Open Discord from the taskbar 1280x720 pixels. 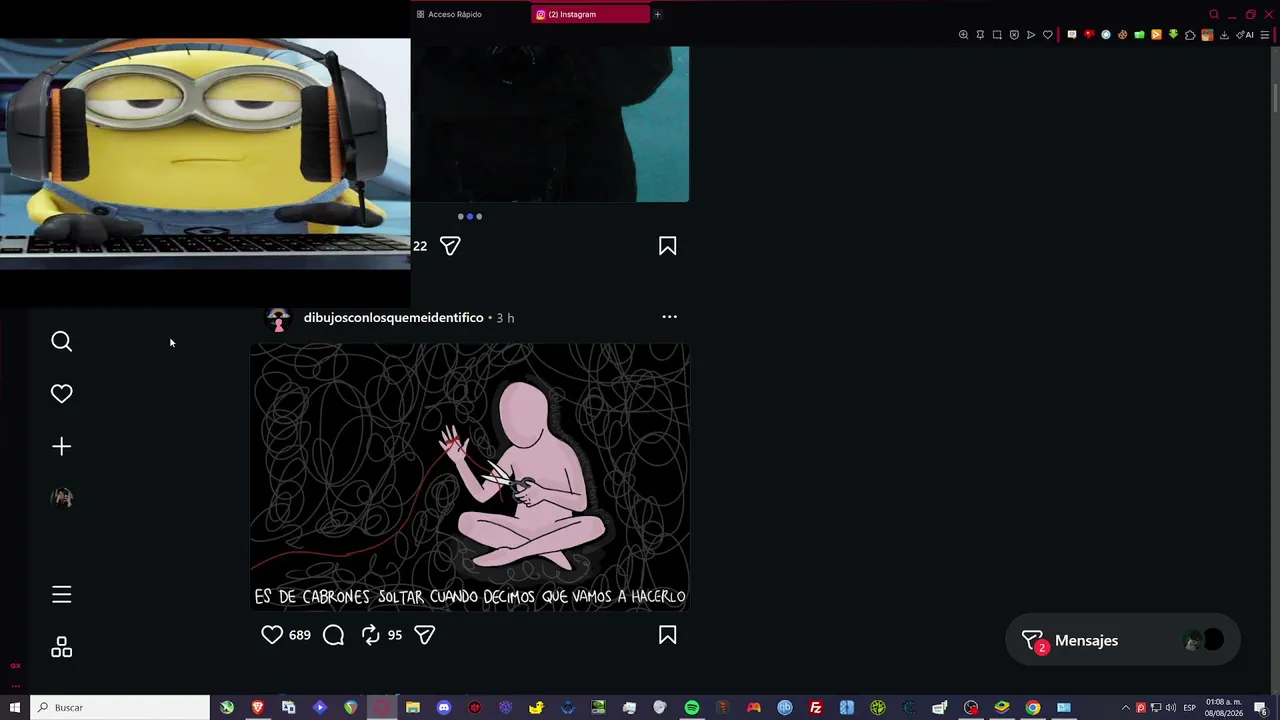[444, 708]
